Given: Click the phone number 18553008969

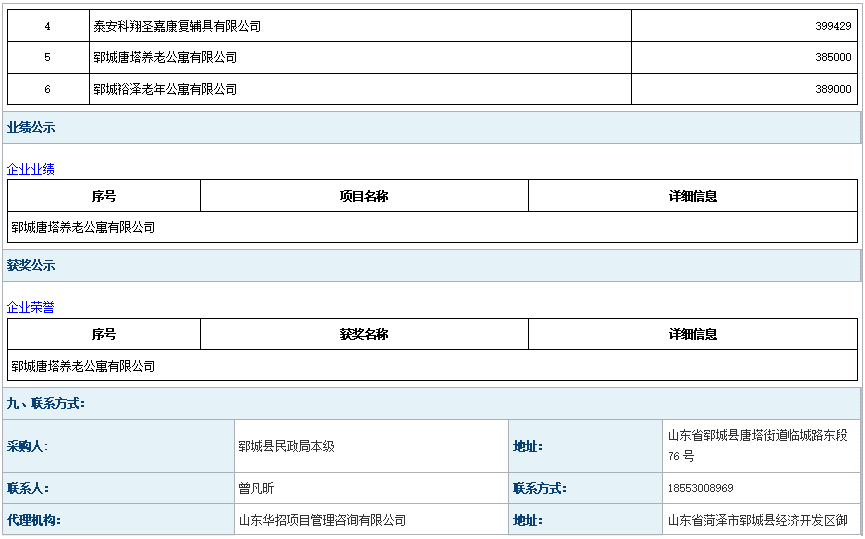Looking at the screenshot, I should pyautogui.click(x=700, y=488).
